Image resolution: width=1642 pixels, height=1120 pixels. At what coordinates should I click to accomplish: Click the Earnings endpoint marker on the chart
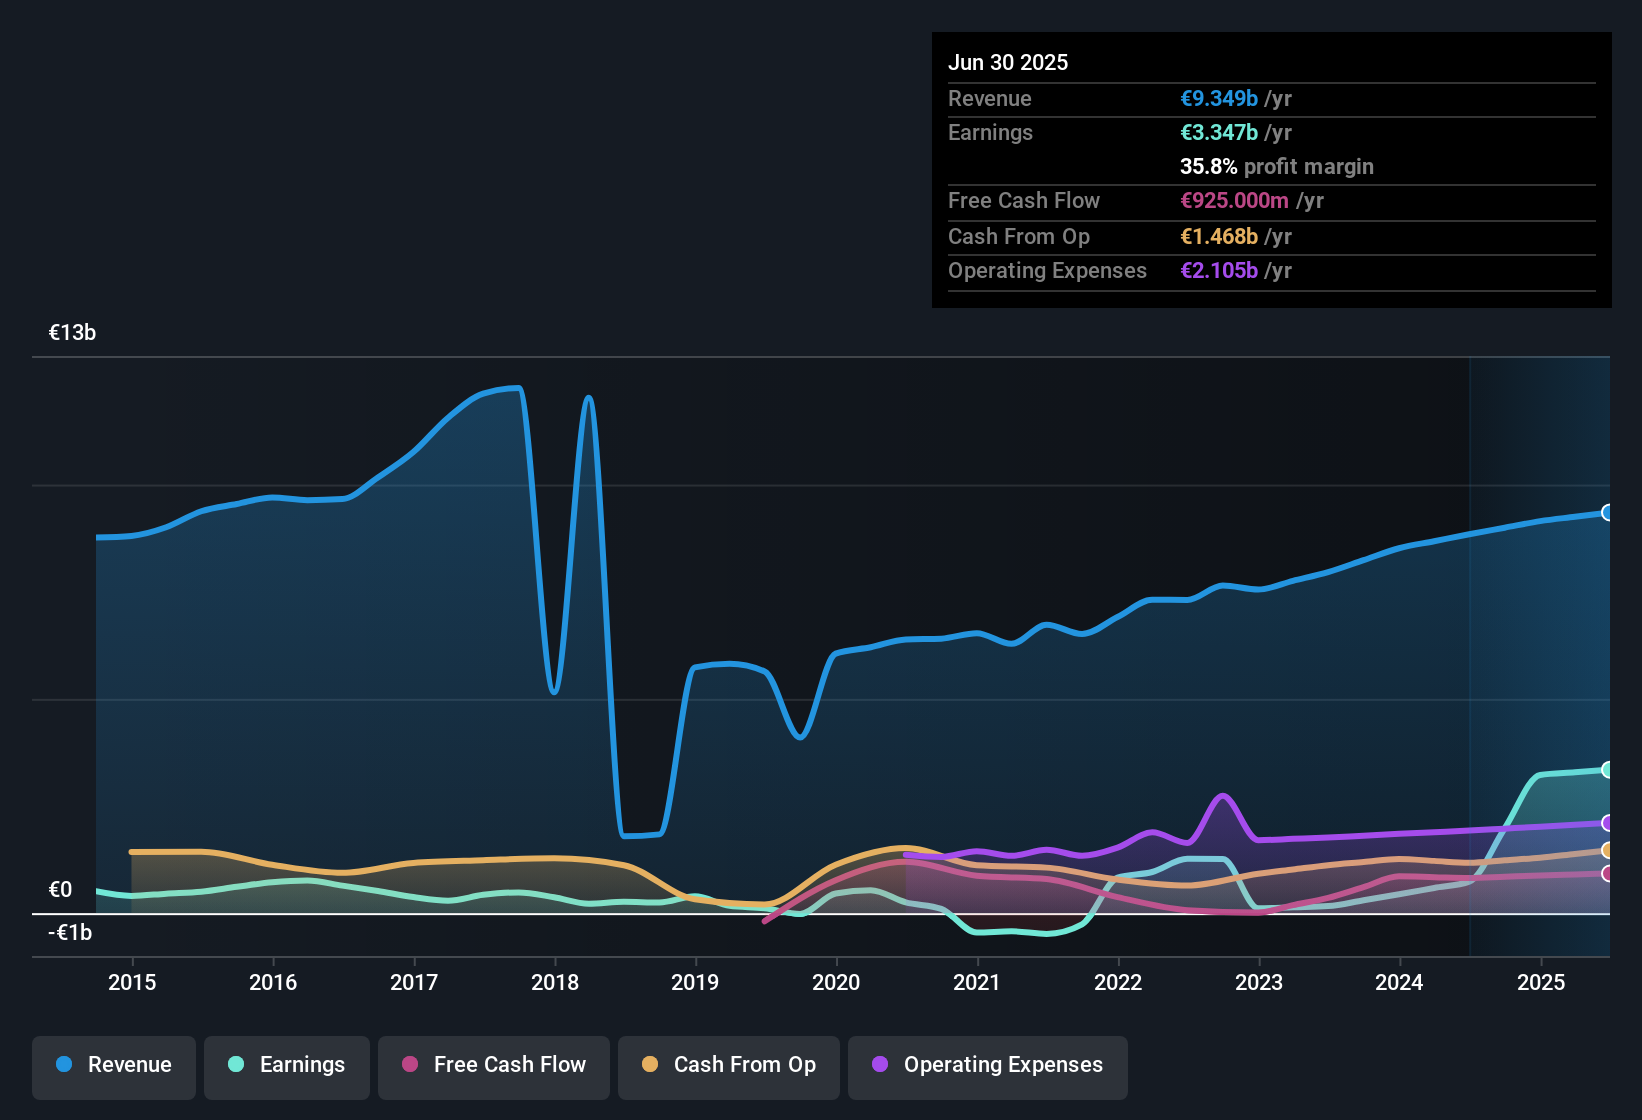pos(1608,769)
